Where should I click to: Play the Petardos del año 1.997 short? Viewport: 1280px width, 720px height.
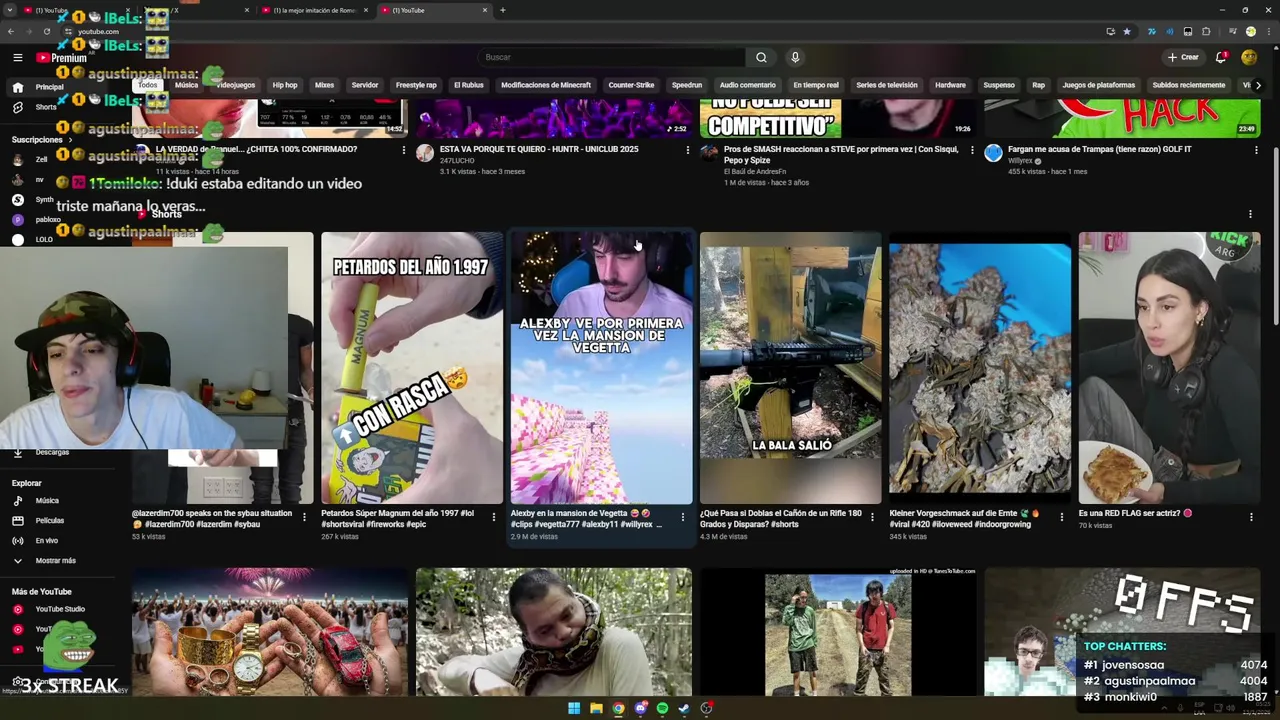pyautogui.click(x=412, y=368)
